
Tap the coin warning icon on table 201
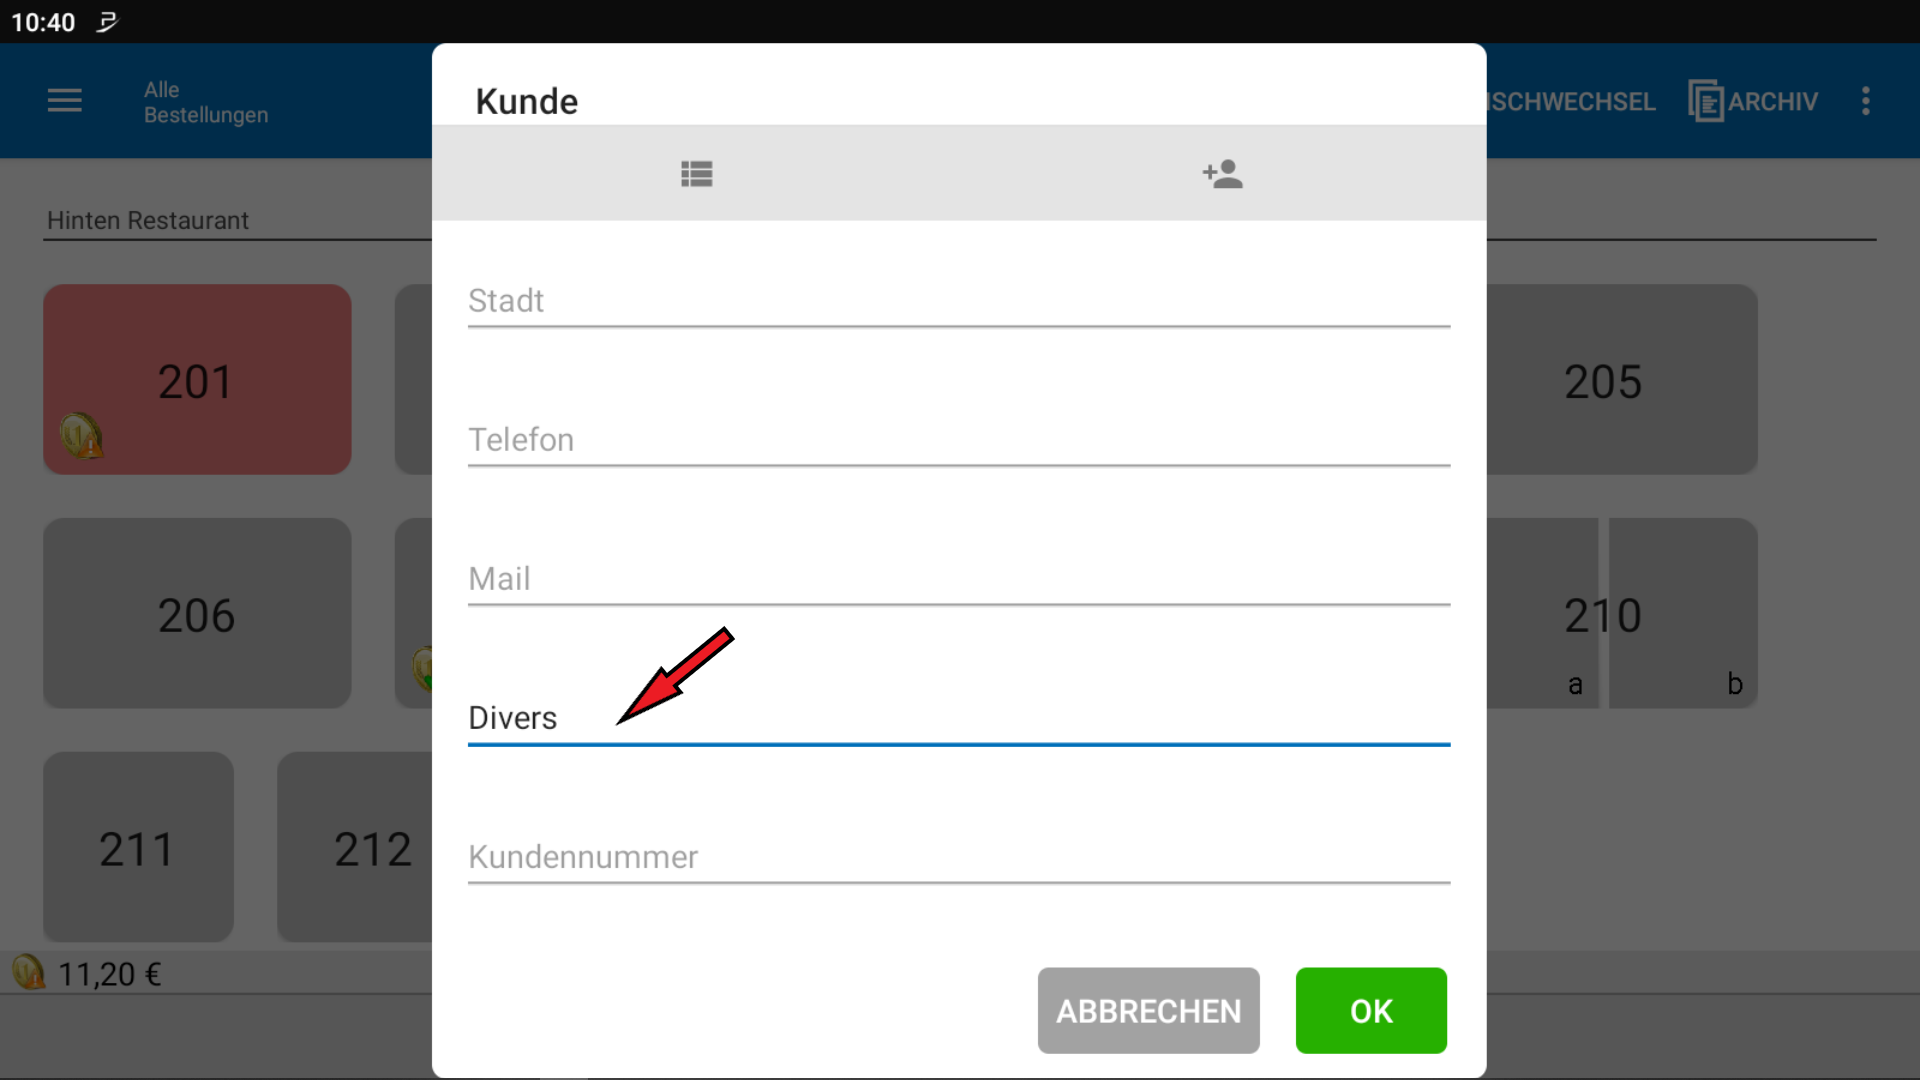point(81,436)
